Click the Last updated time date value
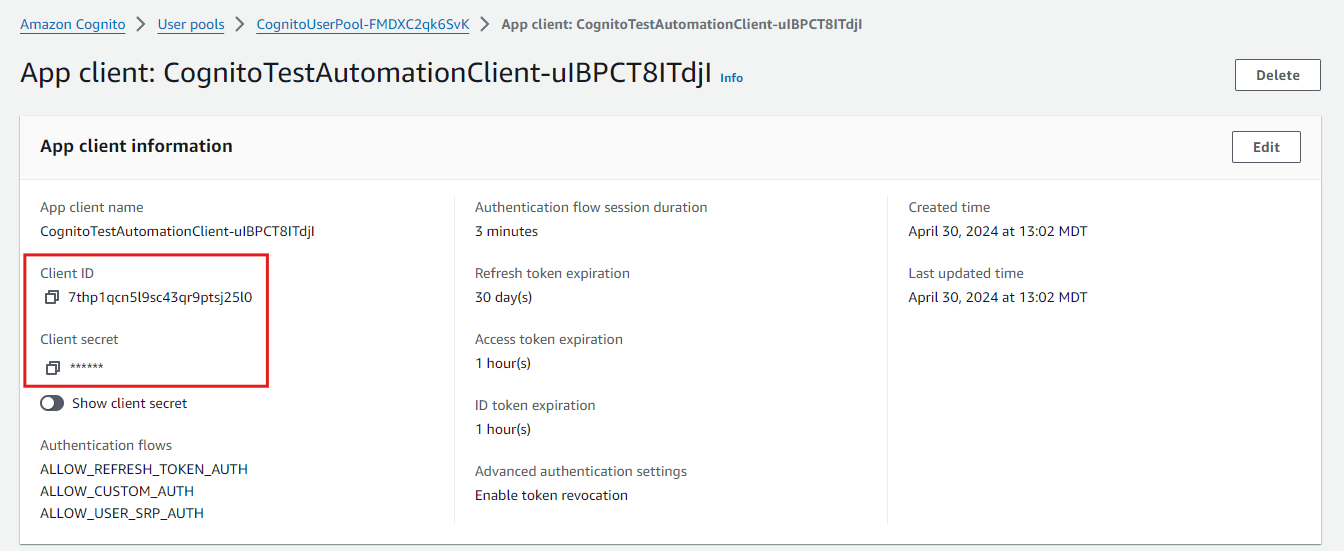 (998, 297)
